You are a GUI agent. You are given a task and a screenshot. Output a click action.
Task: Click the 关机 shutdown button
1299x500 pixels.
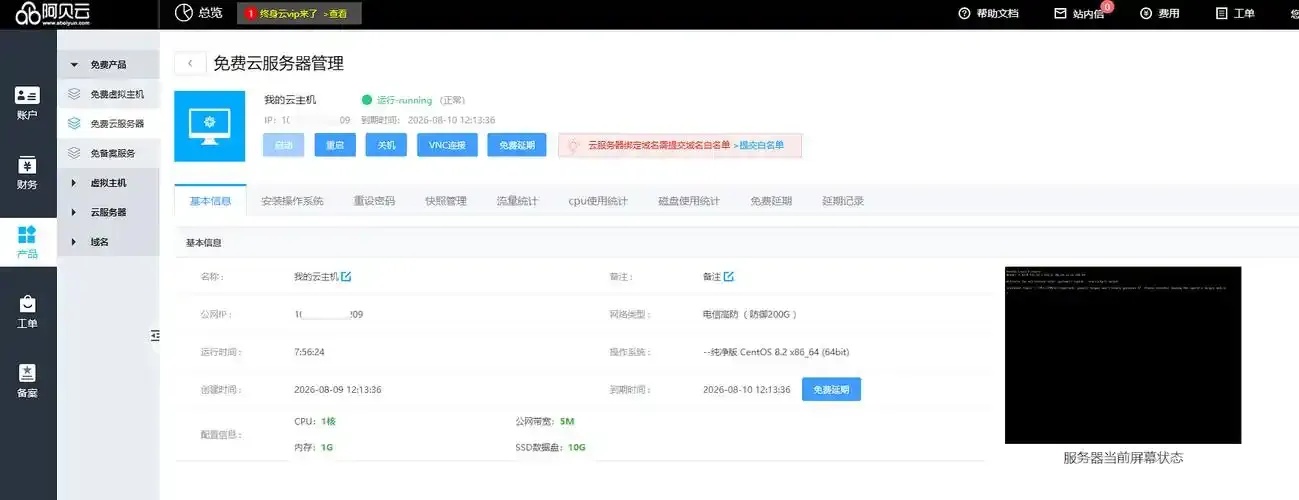(386, 145)
